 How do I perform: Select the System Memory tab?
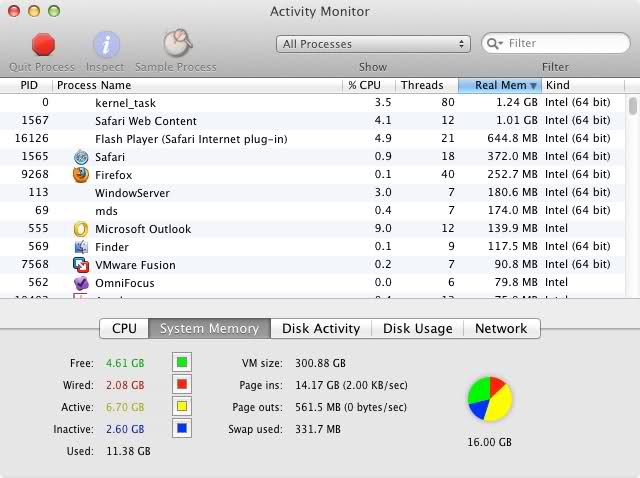click(x=209, y=328)
